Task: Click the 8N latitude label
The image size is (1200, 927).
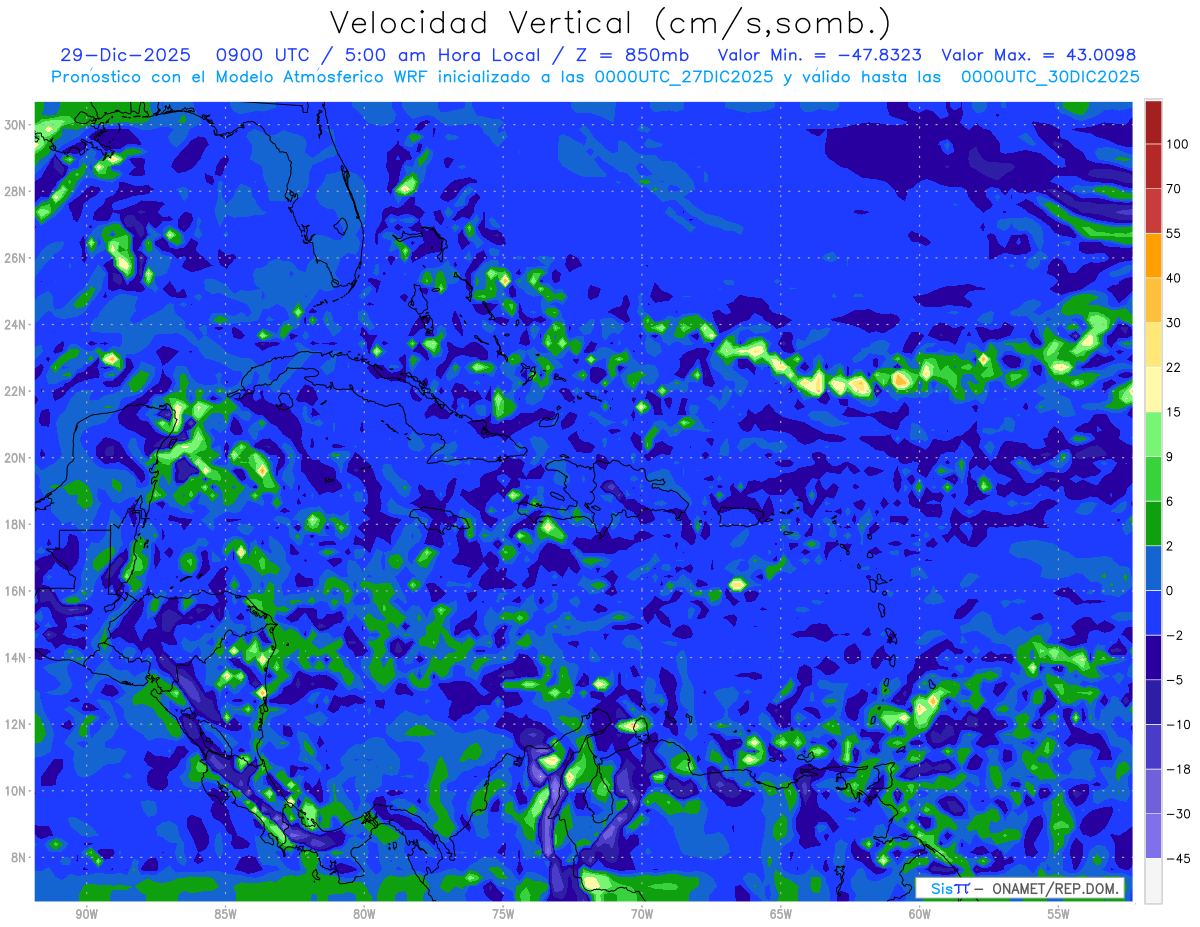Action: click(x=20, y=857)
